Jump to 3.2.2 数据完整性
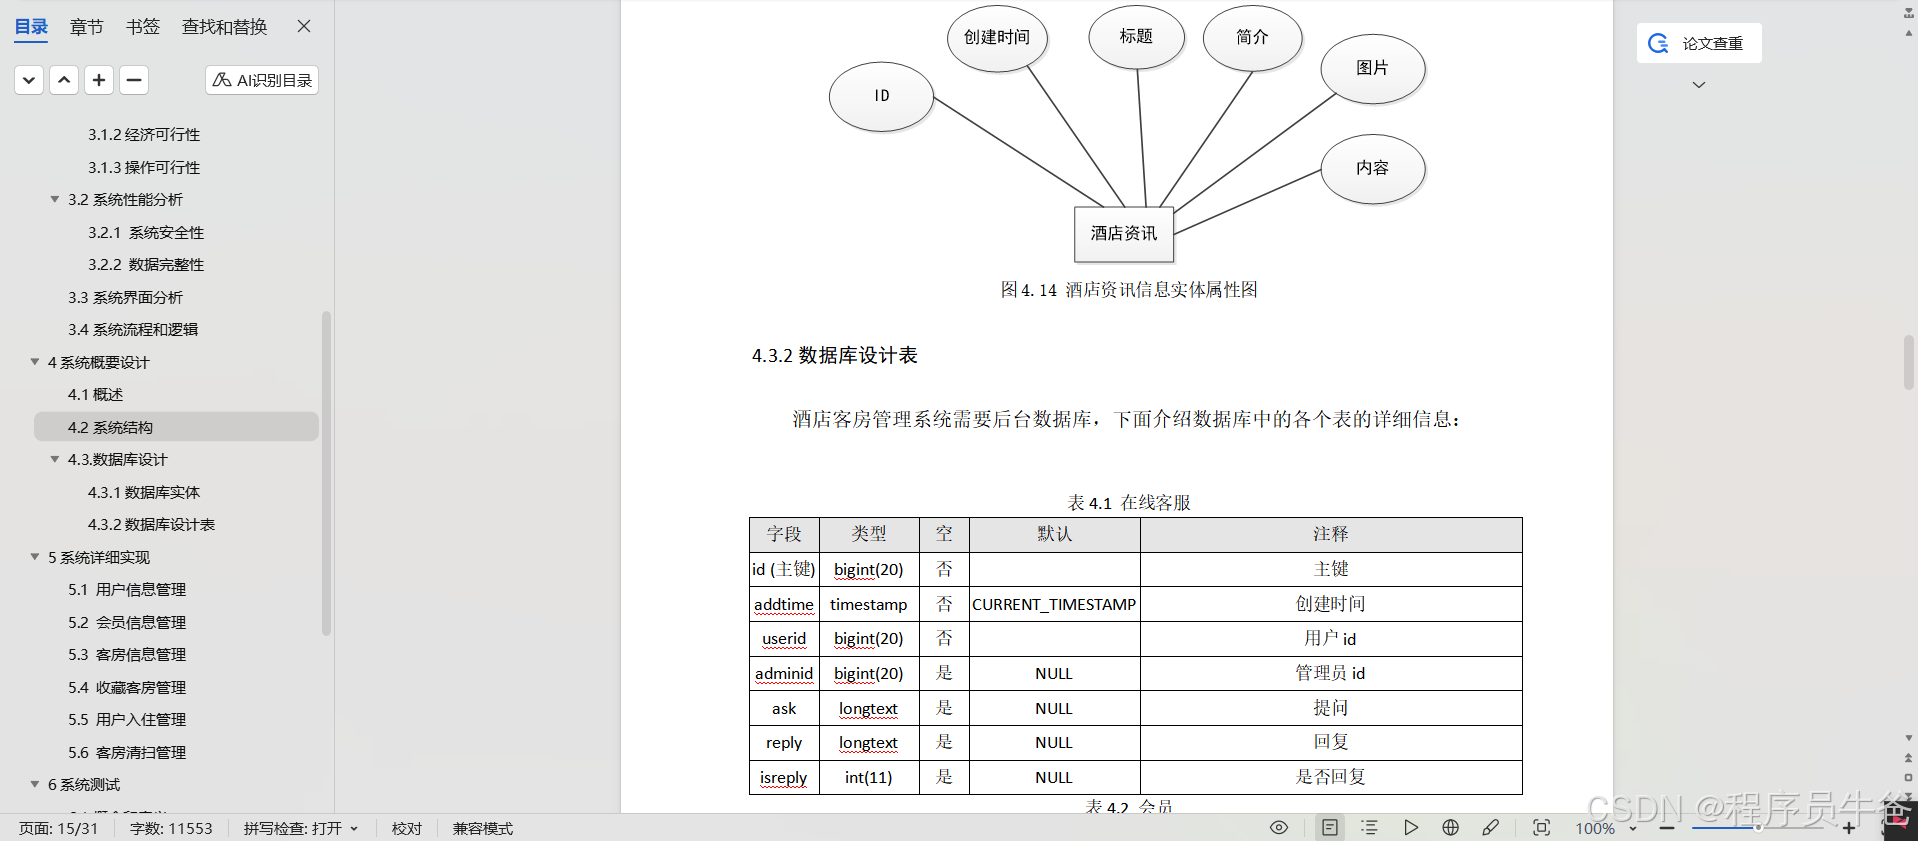Viewport: 1918px width, 841px height. 146,264
